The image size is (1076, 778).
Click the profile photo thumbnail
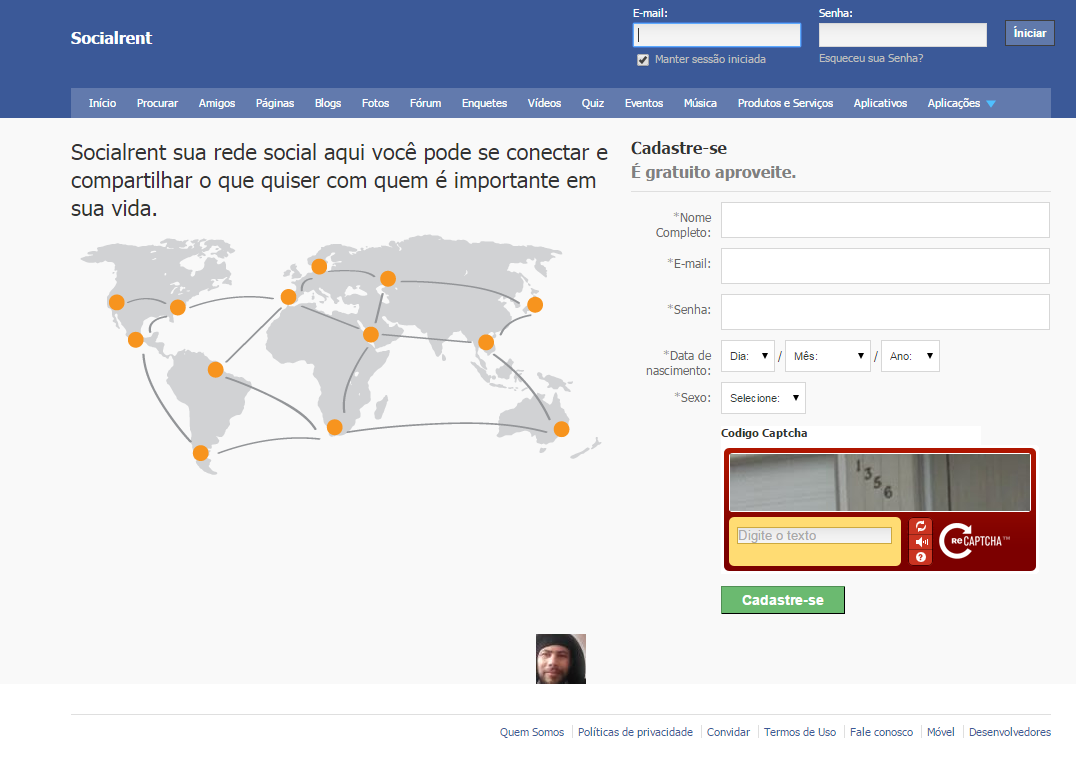[x=561, y=659]
